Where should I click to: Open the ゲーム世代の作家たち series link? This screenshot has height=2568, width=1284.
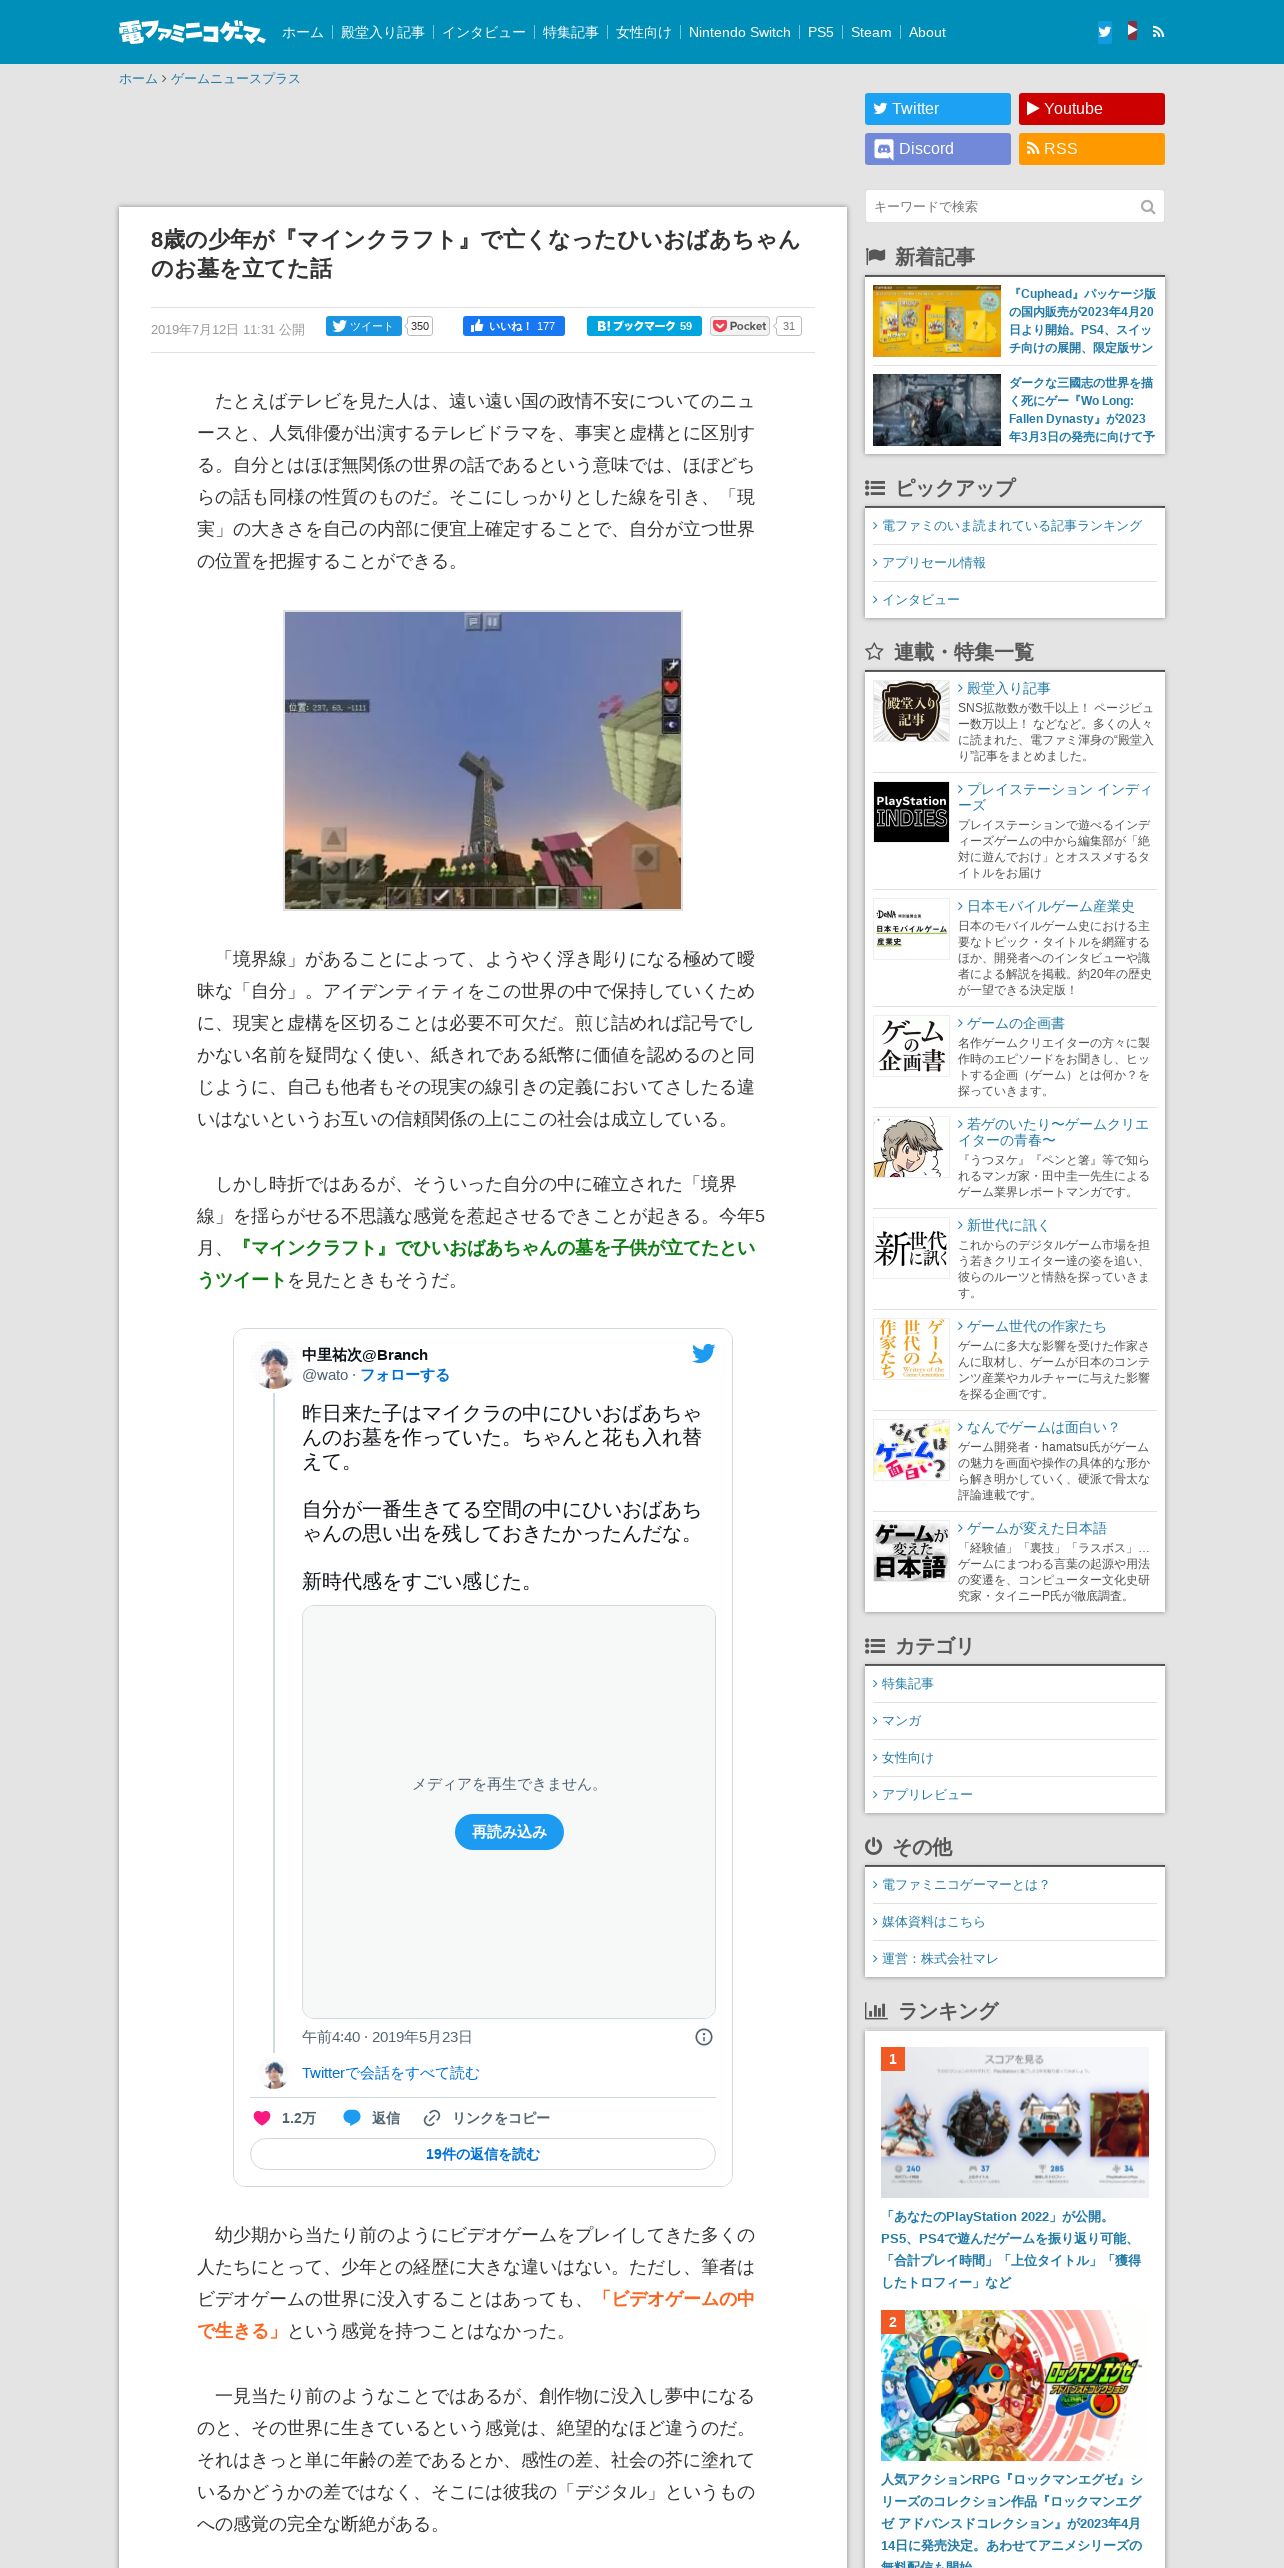click(x=1035, y=1326)
